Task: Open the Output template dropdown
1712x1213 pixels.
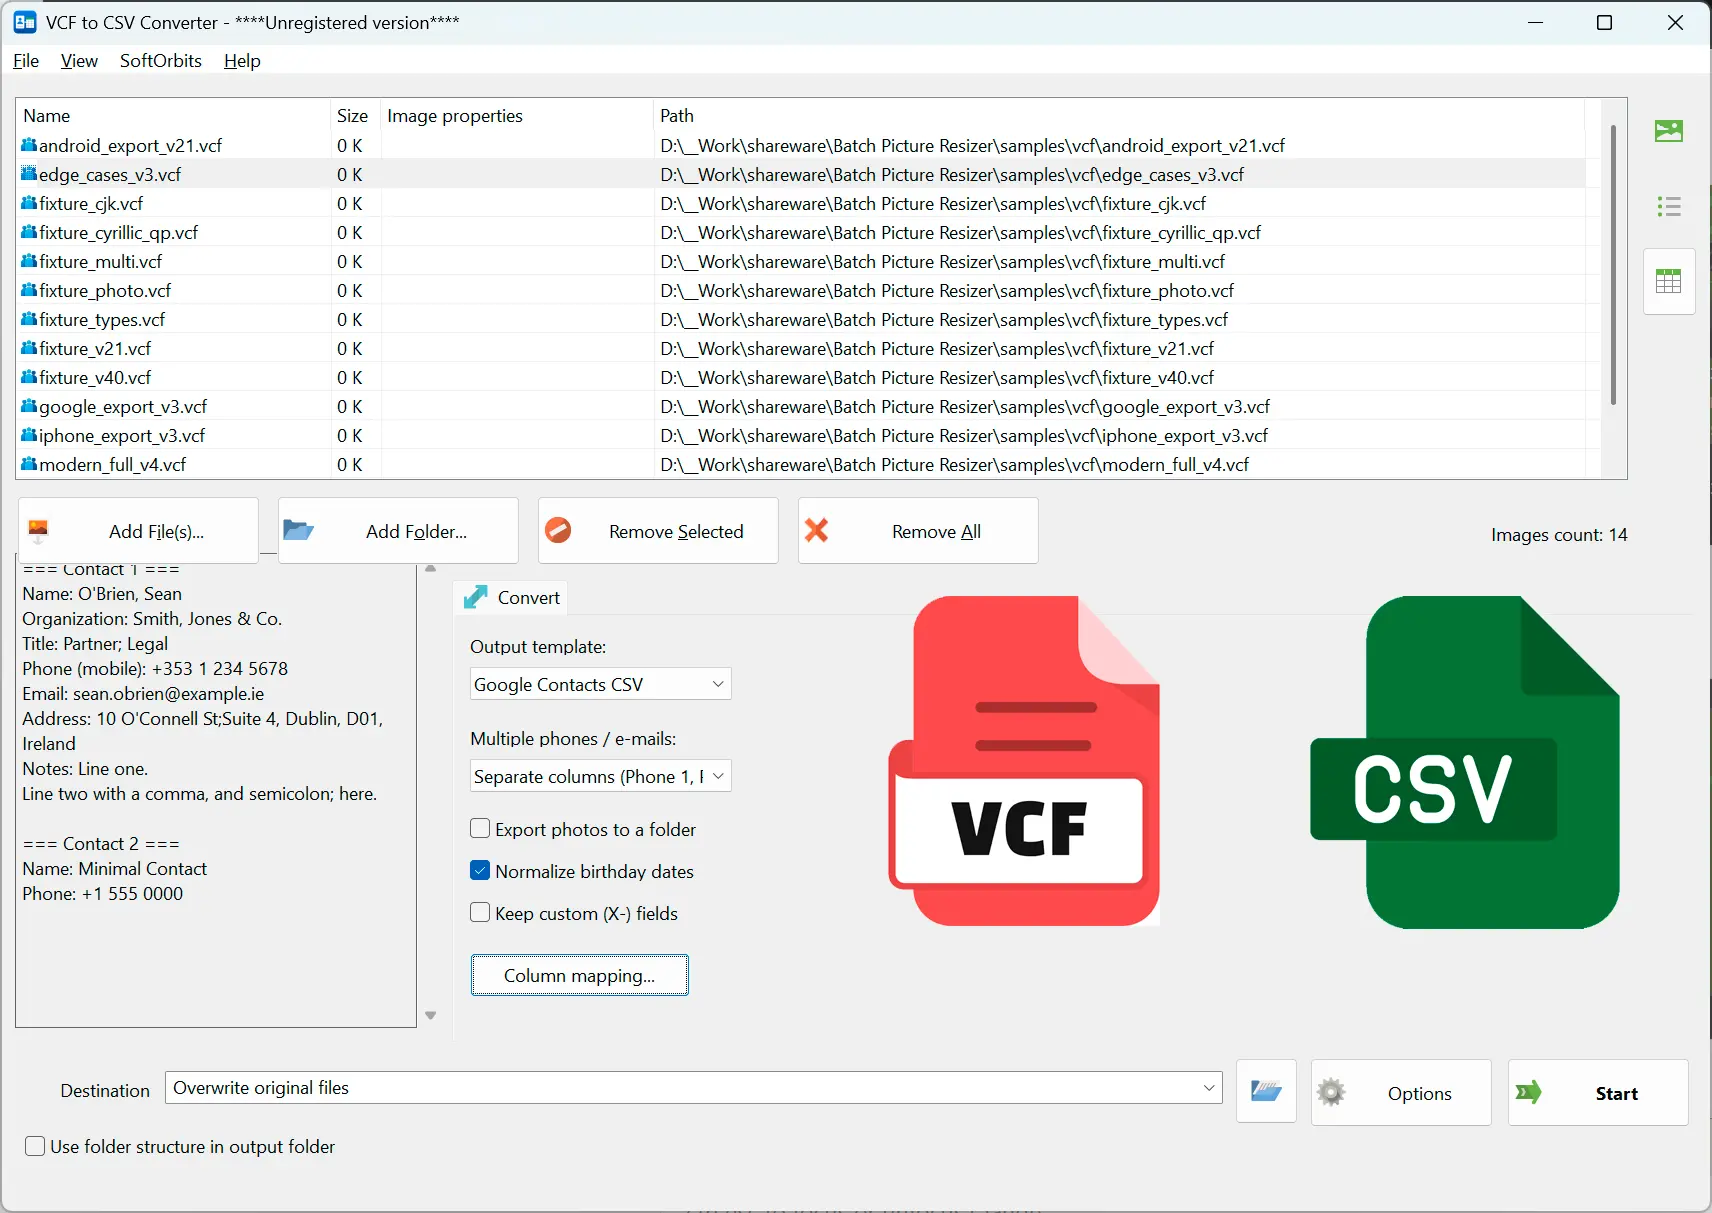Action: coord(601,684)
